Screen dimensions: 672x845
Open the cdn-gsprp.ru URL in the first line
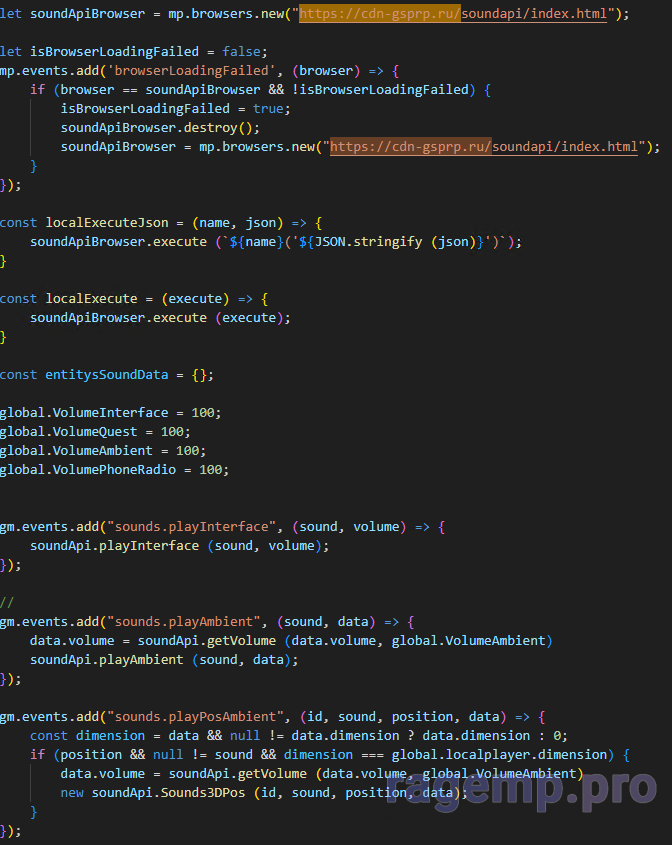pyautogui.click(x=453, y=13)
